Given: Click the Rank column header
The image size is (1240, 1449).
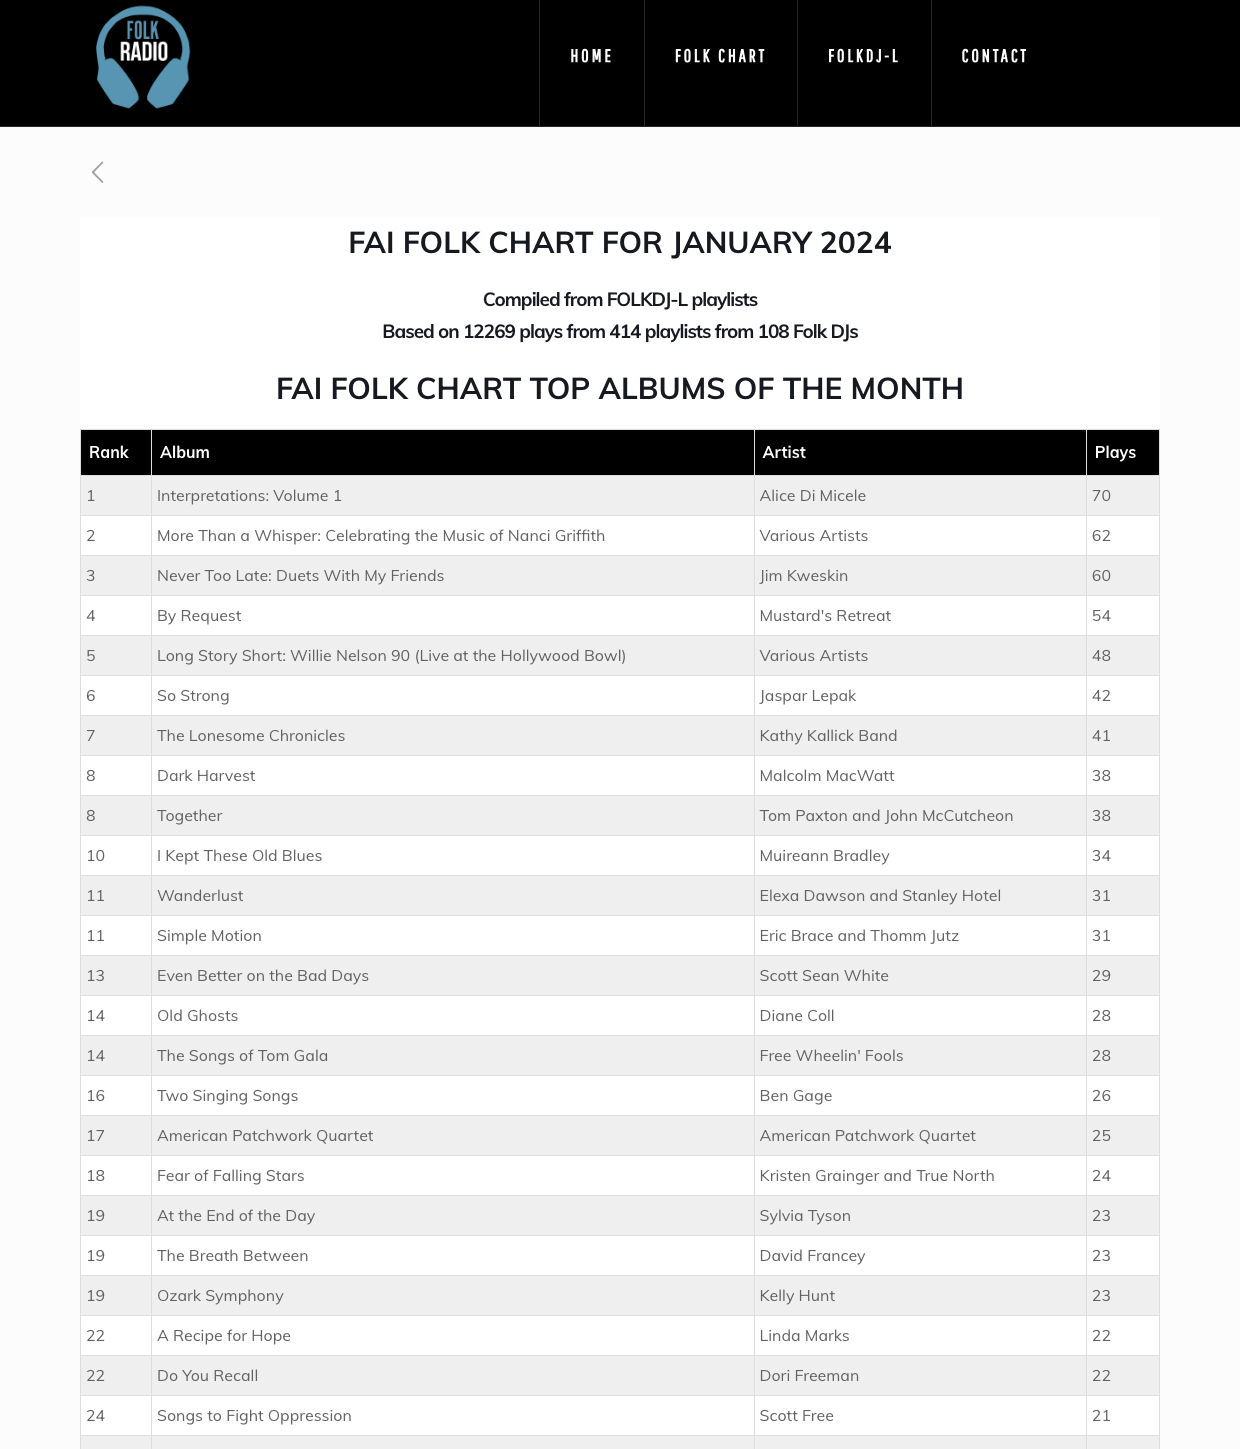Looking at the screenshot, I should pos(109,452).
